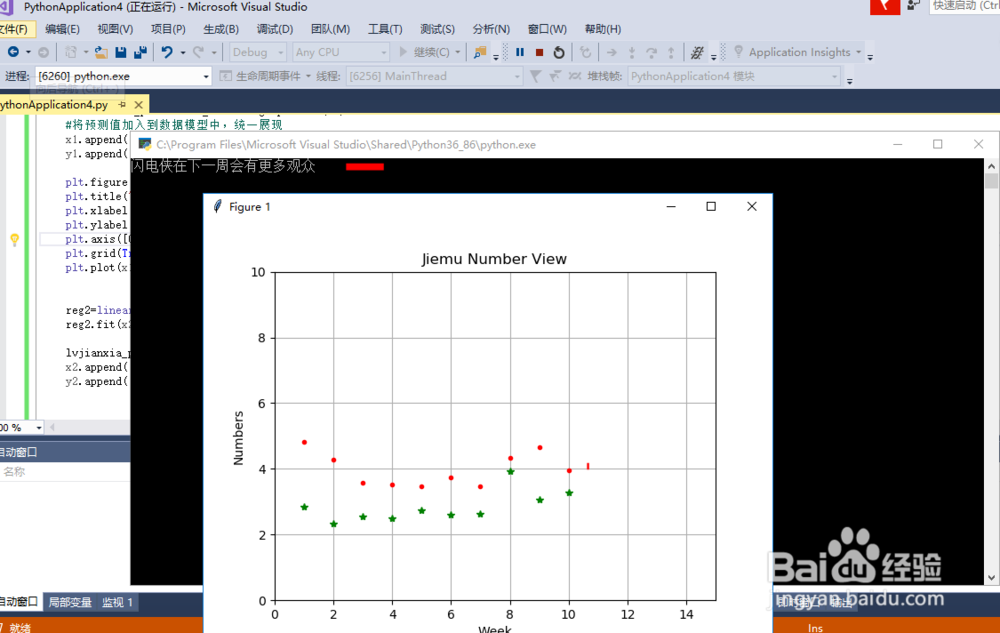Expand the undo history dropdown arrow
This screenshot has height=633, width=1000.
click(182, 52)
